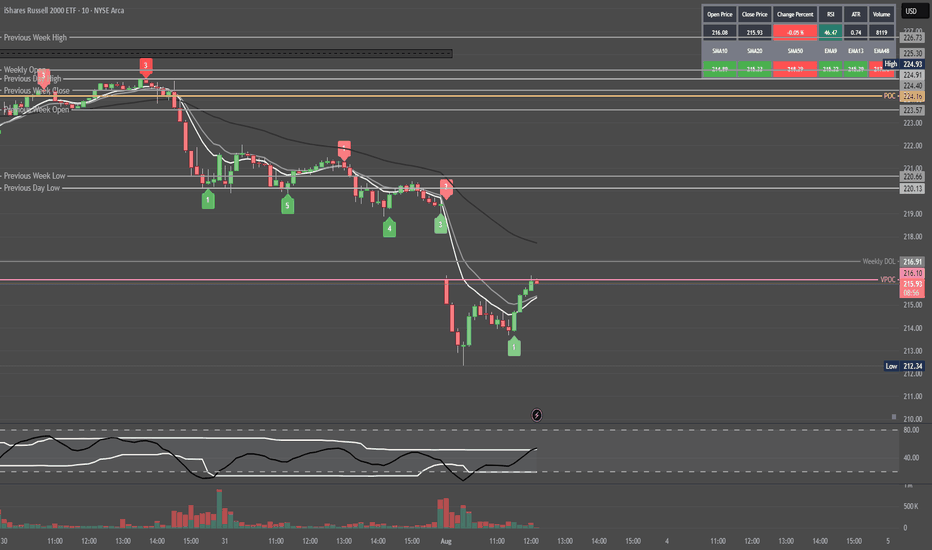
Task: Click the iShares Russell 2000 ETF title
Action: pyautogui.click(x=64, y=10)
